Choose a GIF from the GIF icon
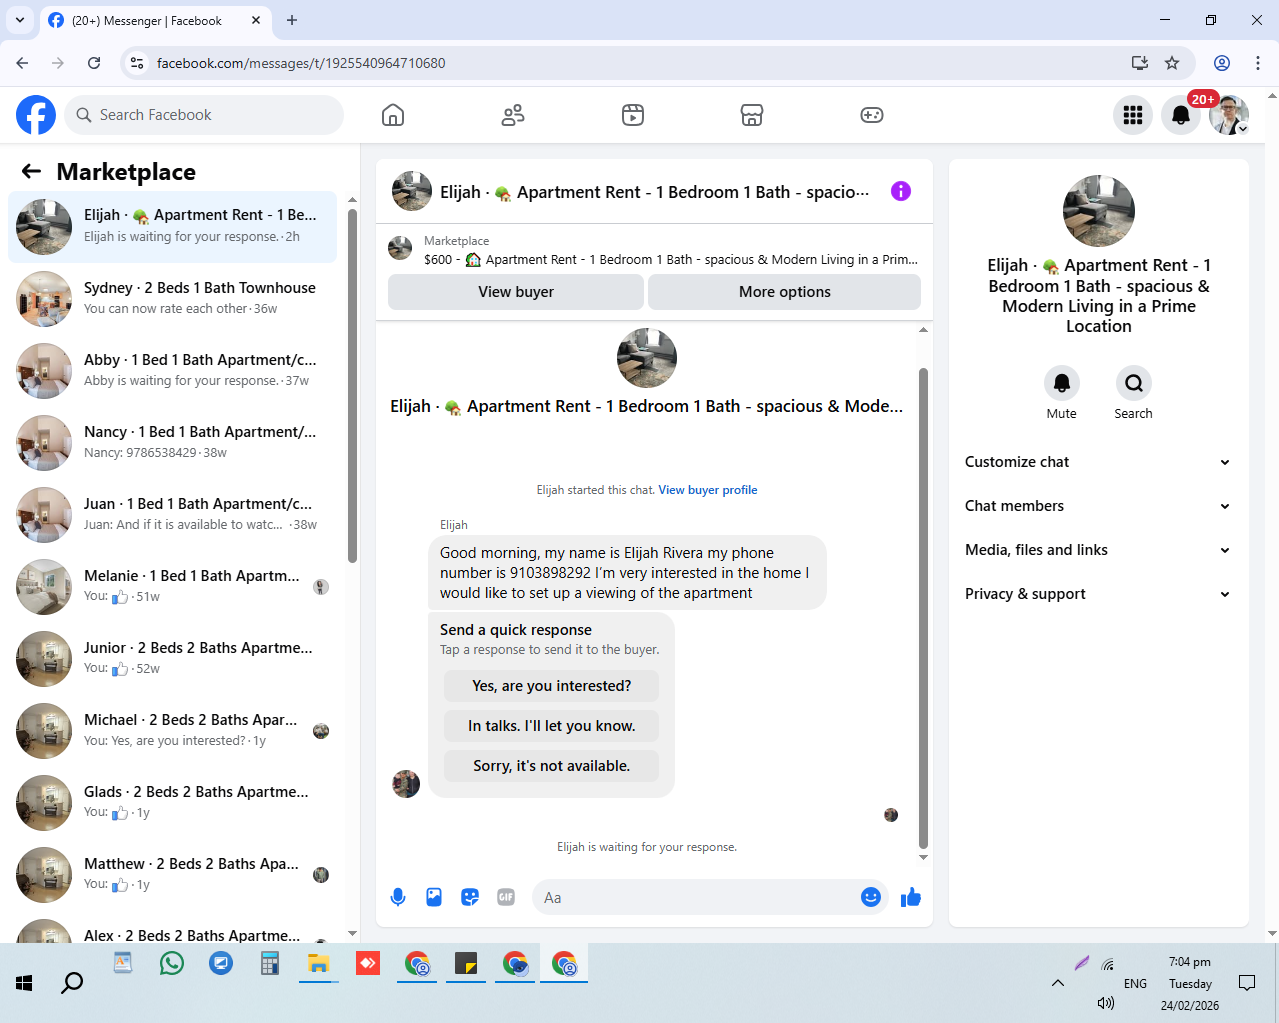 (506, 897)
